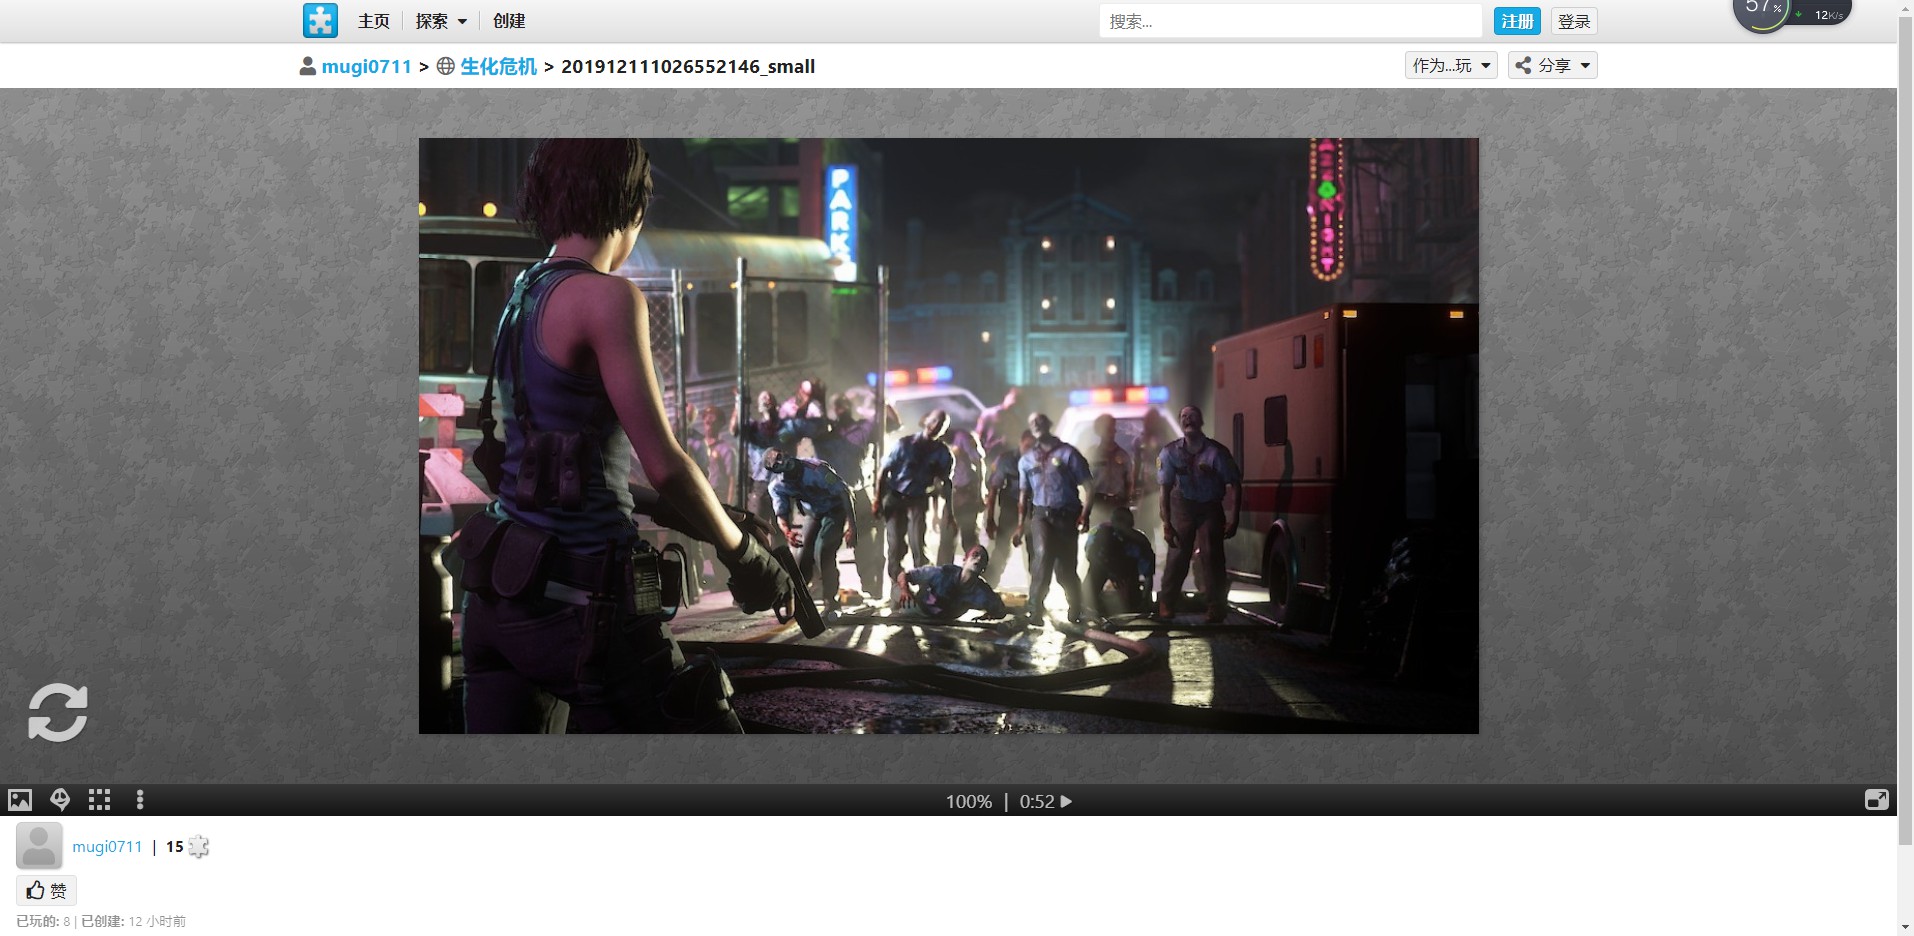Click the play timer arrow
The height and width of the screenshot is (936, 1914).
click(x=1066, y=801)
